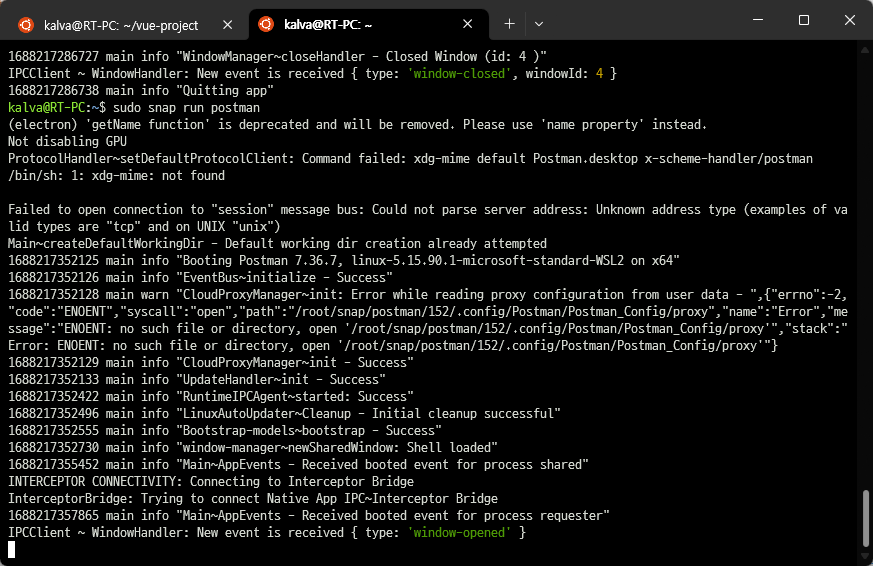Viewport: 873px width, 566px height.
Task: Click 'CloudProxyManager~init - Success' line
Action: click(x=211, y=362)
